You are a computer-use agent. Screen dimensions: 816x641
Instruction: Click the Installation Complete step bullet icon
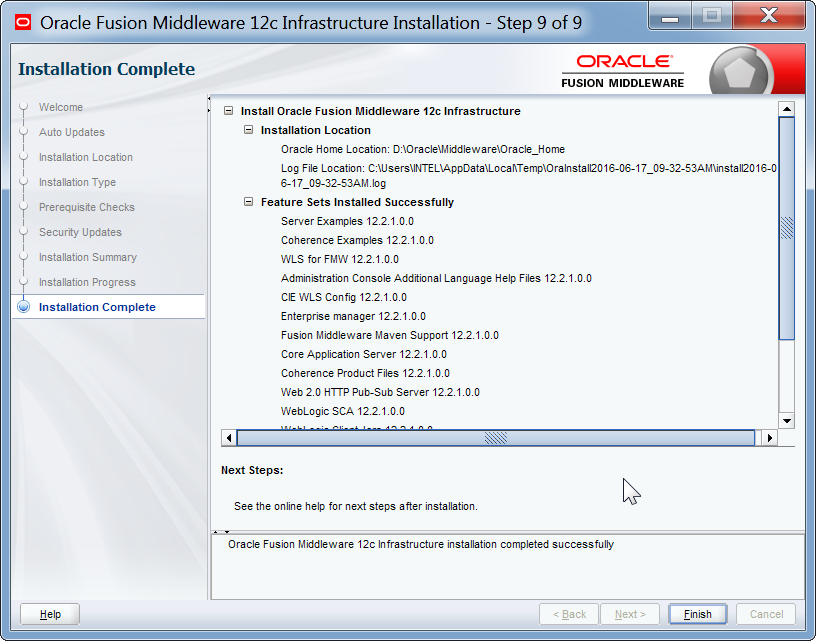tap(23, 306)
